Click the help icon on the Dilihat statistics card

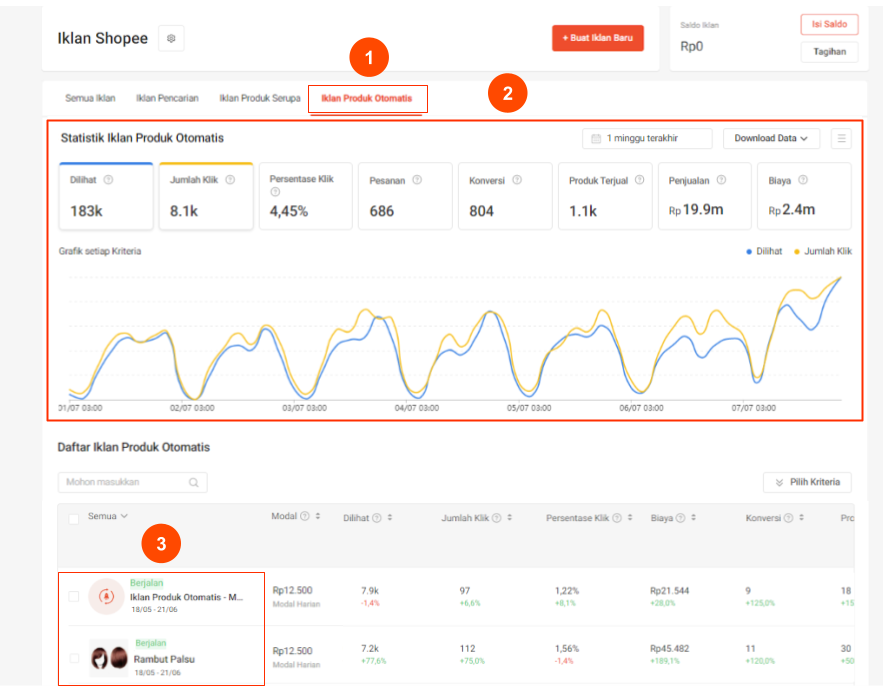click(x=109, y=180)
